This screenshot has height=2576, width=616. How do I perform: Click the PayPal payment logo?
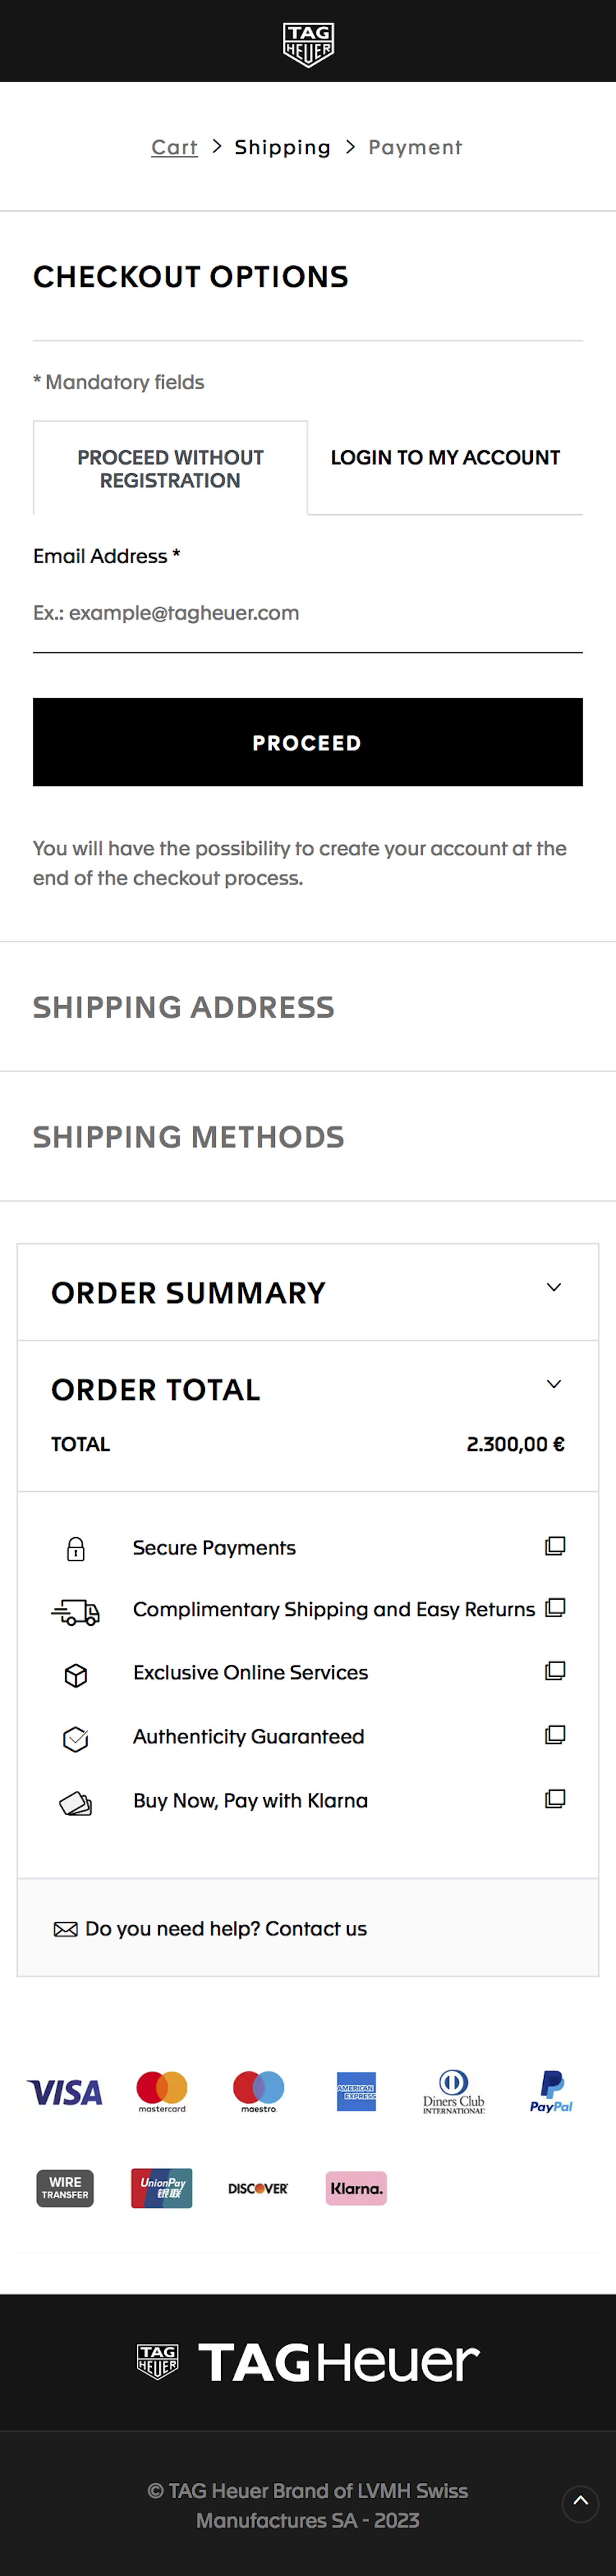(551, 2091)
